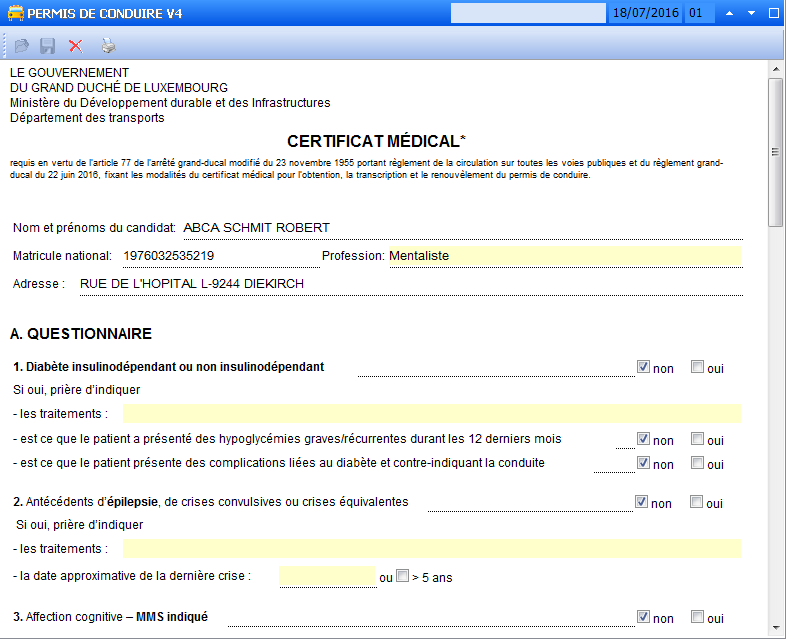This screenshot has width=786, height=639.
Task: Check 'oui' for diabetes complications question
Action: [698, 463]
